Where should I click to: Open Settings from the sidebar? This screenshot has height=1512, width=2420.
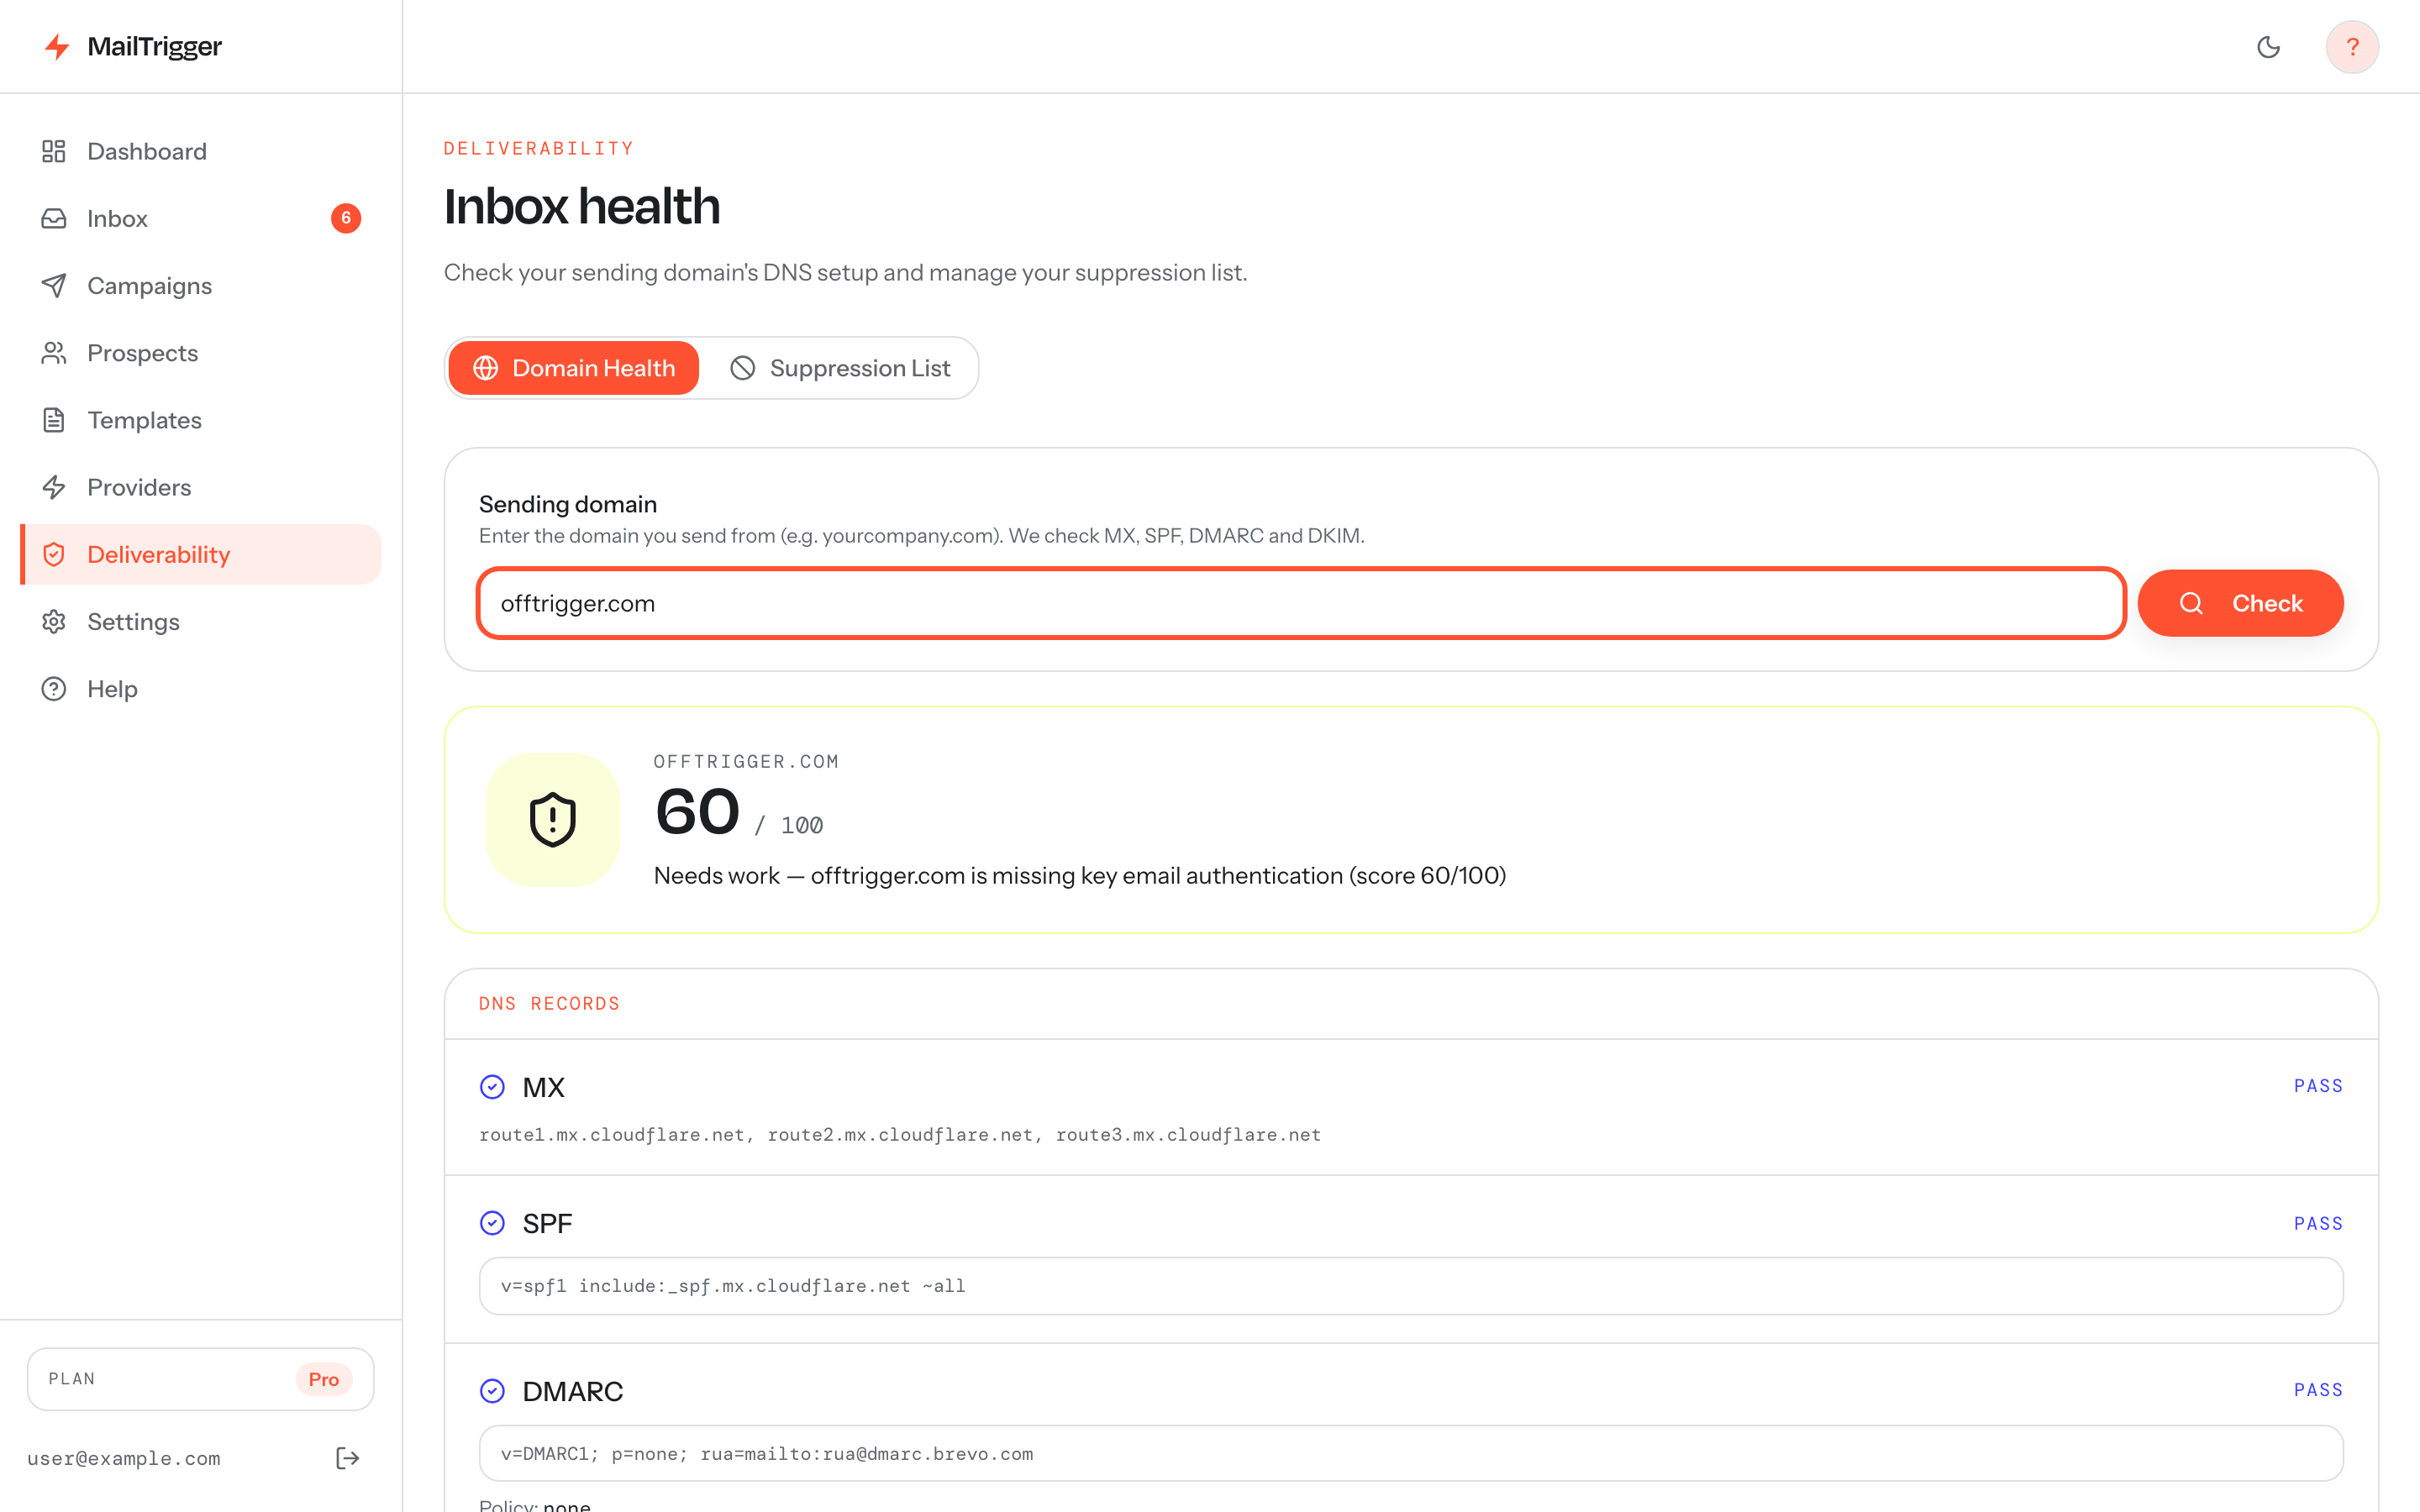pyautogui.click(x=200, y=621)
